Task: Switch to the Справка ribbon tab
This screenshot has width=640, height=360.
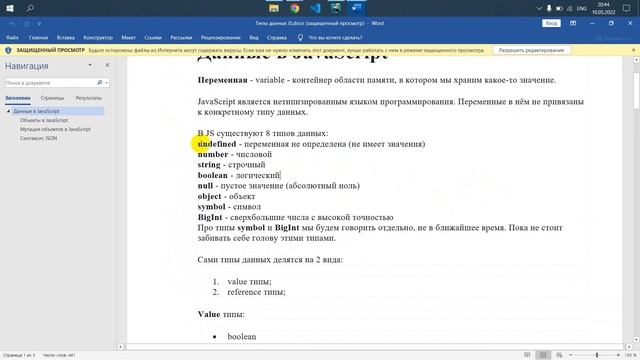Action: [277, 38]
